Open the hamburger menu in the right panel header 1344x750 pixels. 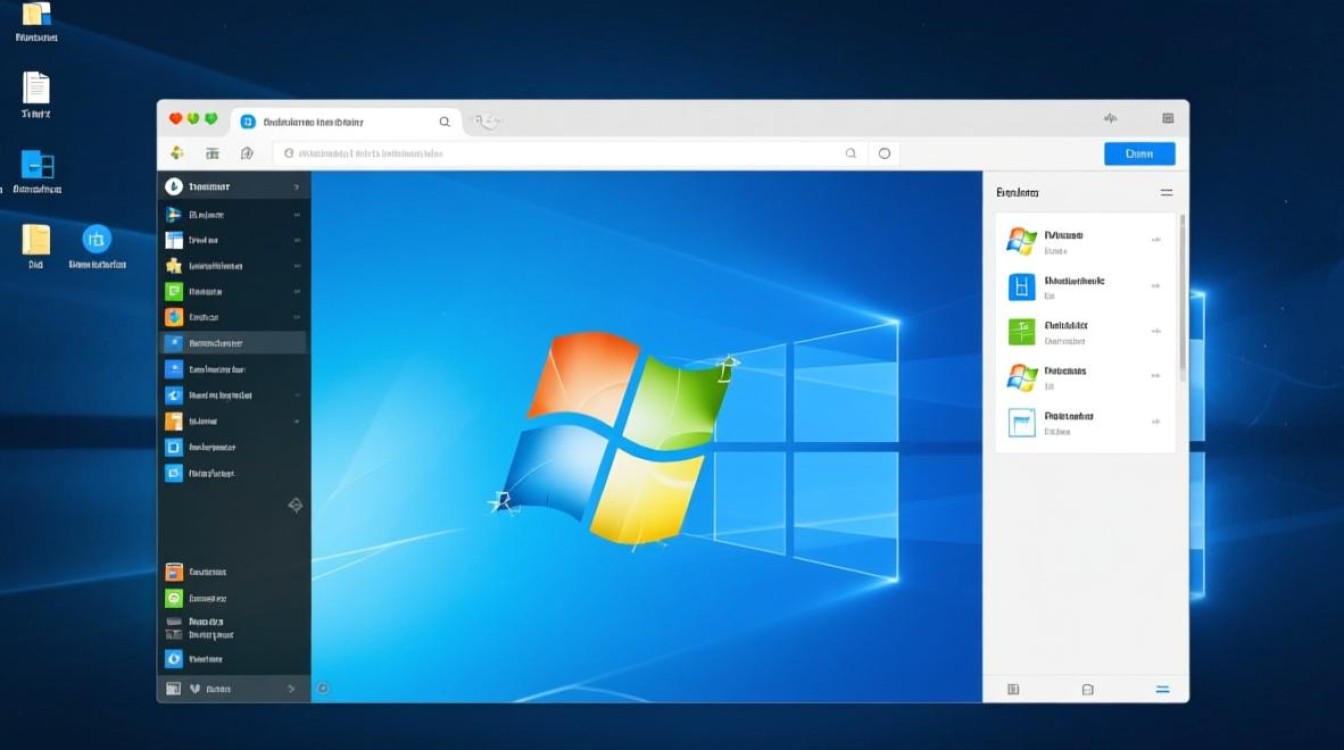(x=1166, y=192)
